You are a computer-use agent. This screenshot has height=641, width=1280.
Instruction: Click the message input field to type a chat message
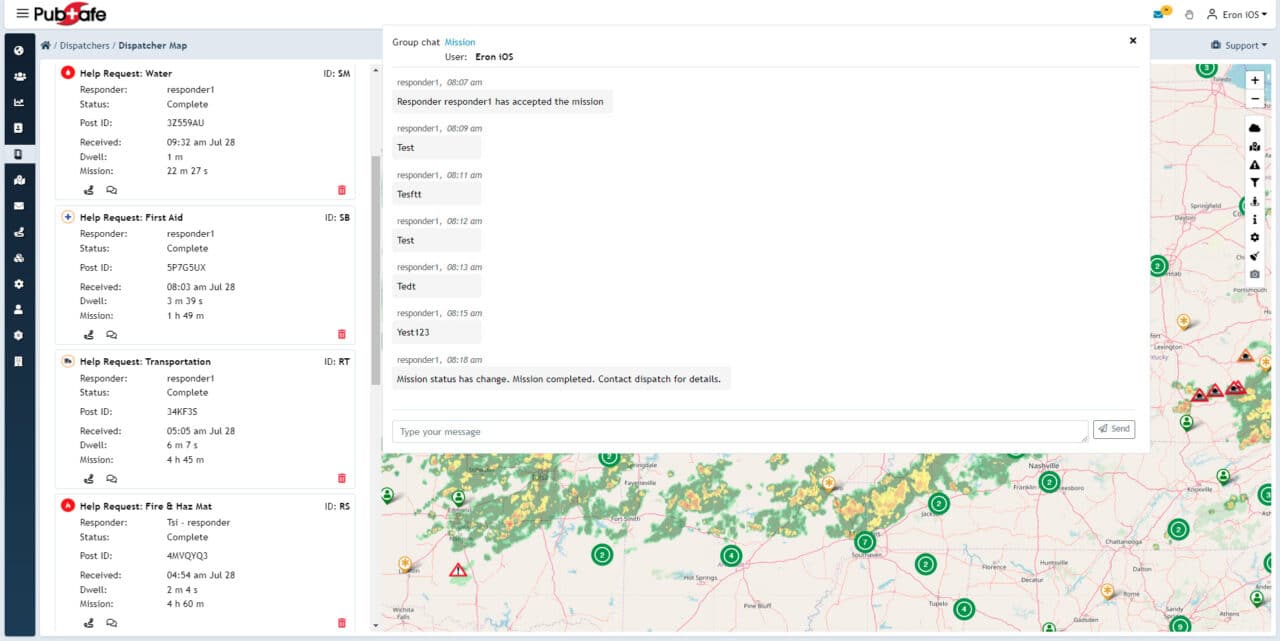click(x=740, y=431)
